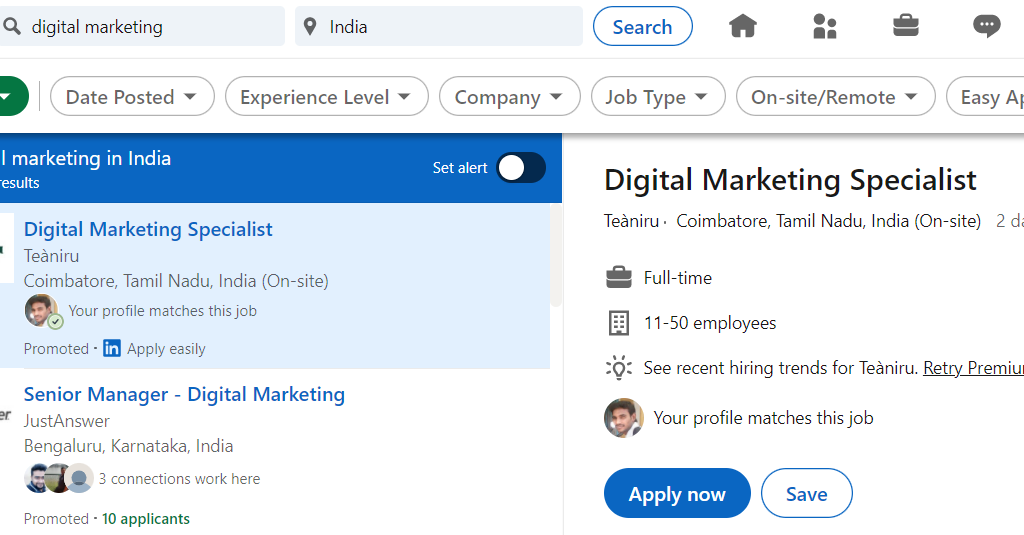
Task: Click the location pin icon
Action: [310, 27]
